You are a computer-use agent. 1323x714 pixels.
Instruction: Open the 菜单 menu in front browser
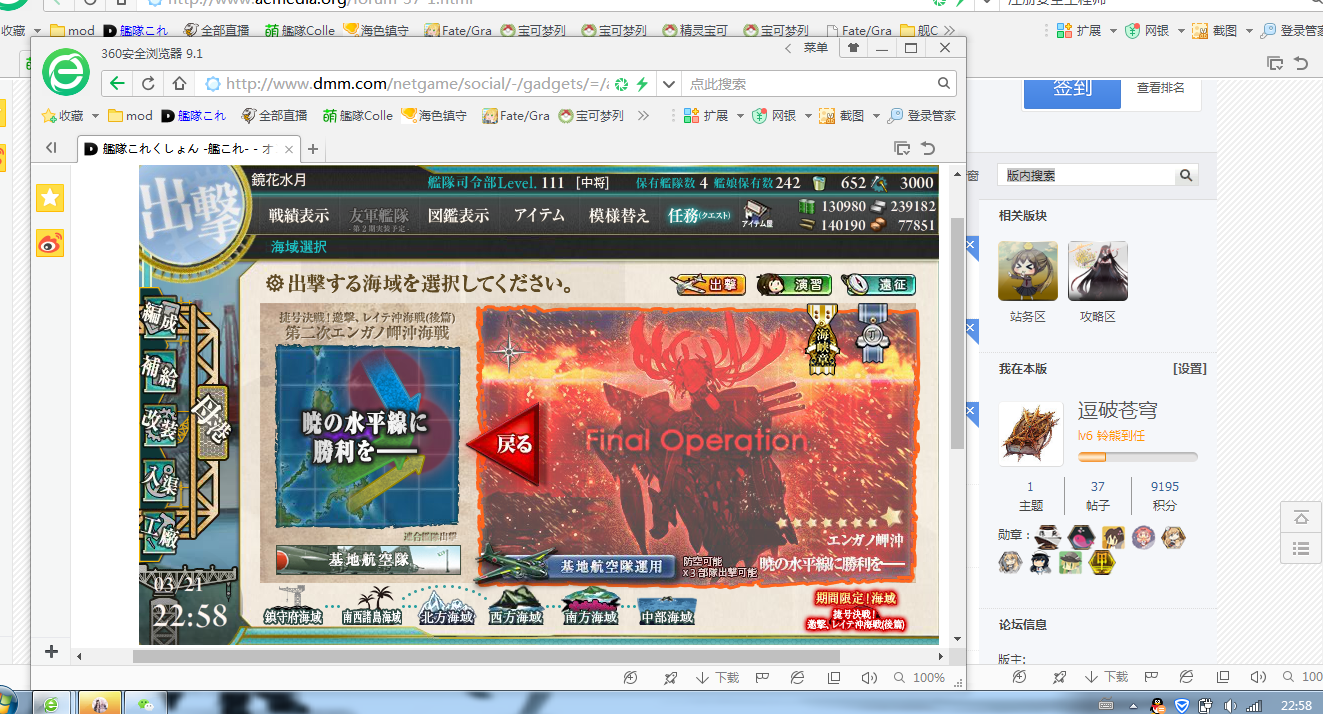tap(815, 48)
